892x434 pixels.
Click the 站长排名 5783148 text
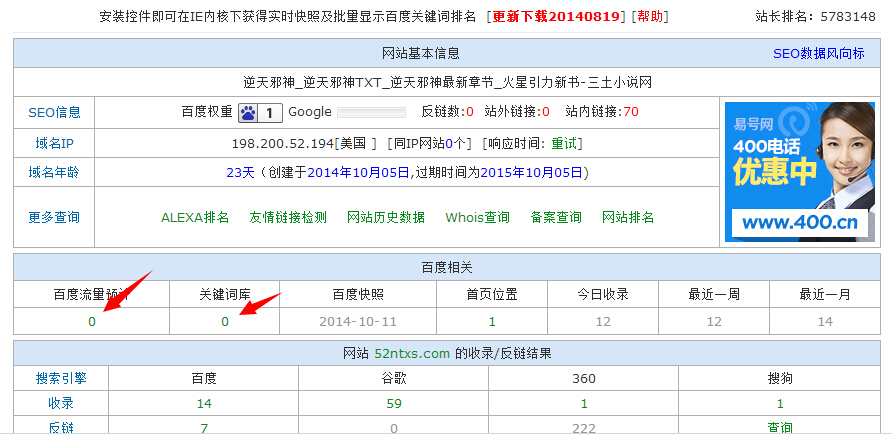(x=815, y=16)
